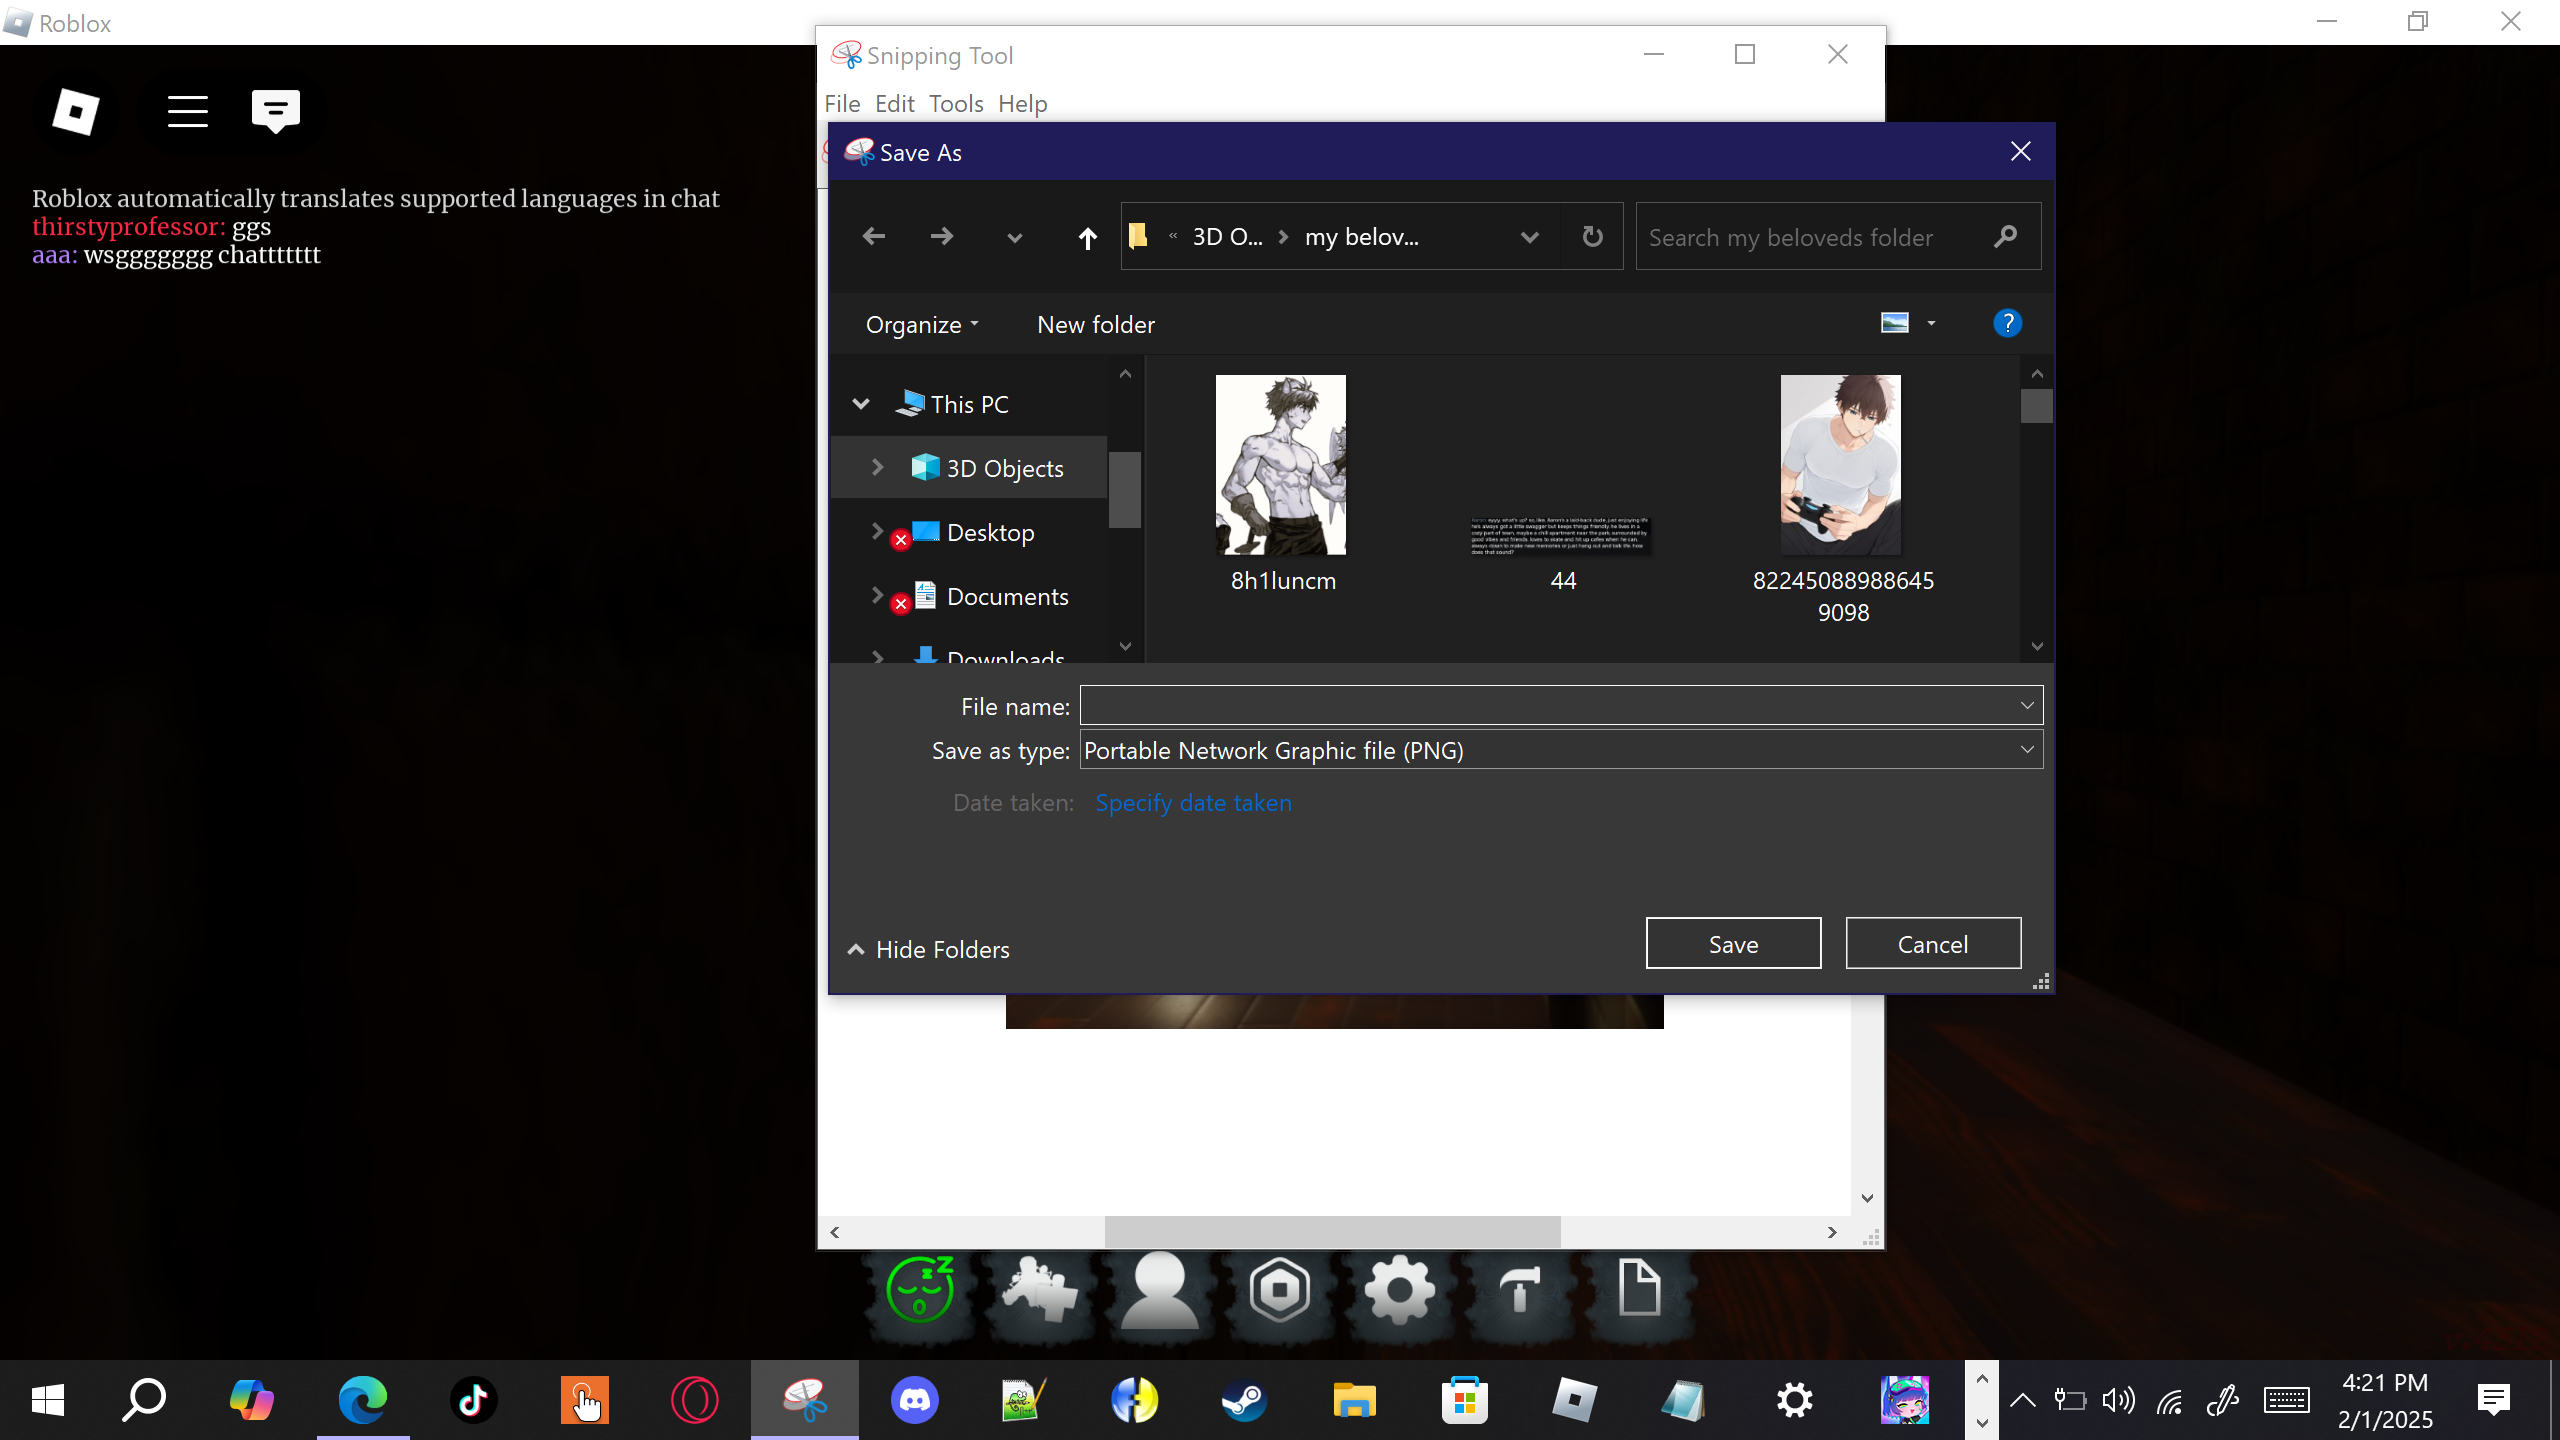Click the Specify date taken link

(x=1193, y=802)
